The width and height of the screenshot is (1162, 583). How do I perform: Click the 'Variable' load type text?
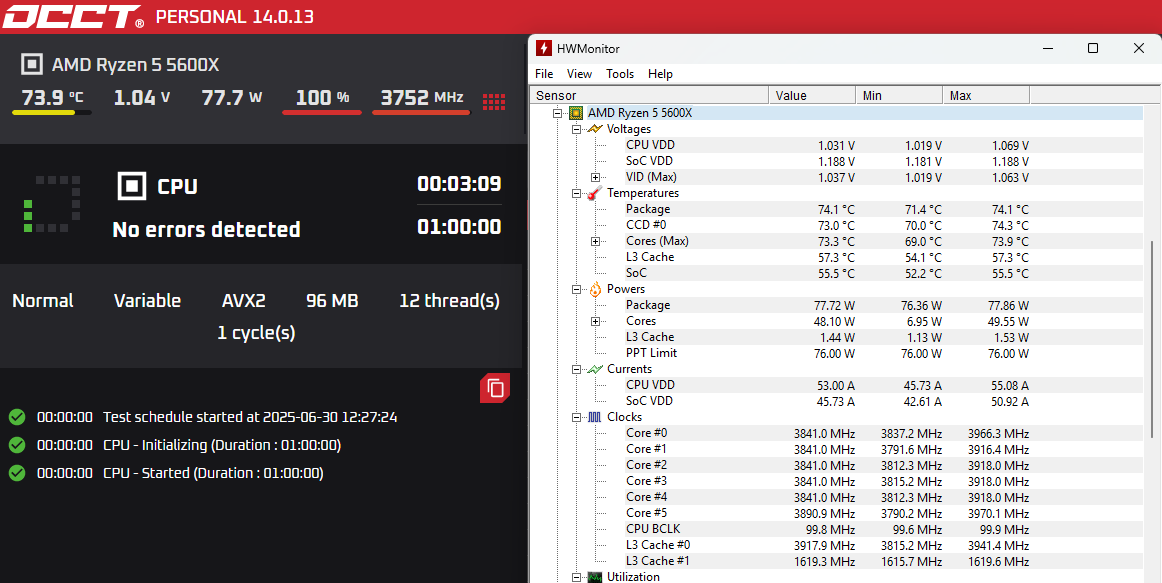[147, 301]
